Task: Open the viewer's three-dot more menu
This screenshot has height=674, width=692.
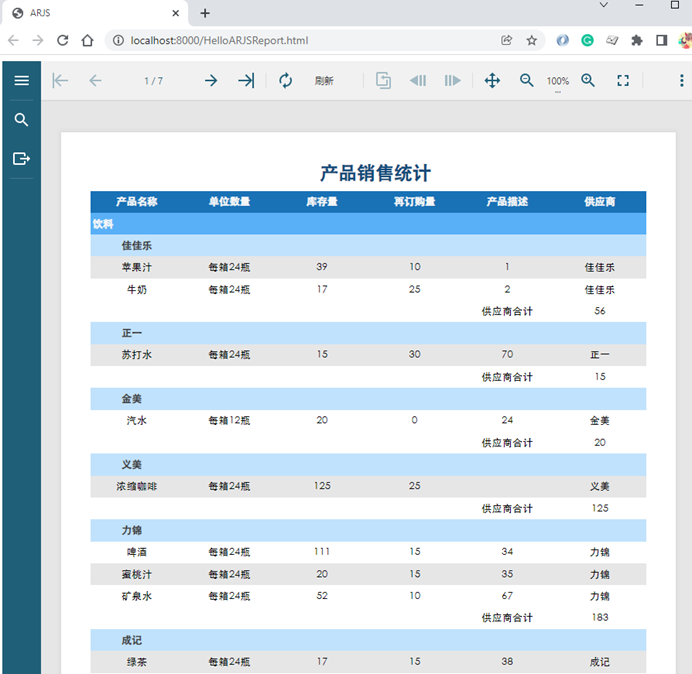Action: click(x=681, y=80)
